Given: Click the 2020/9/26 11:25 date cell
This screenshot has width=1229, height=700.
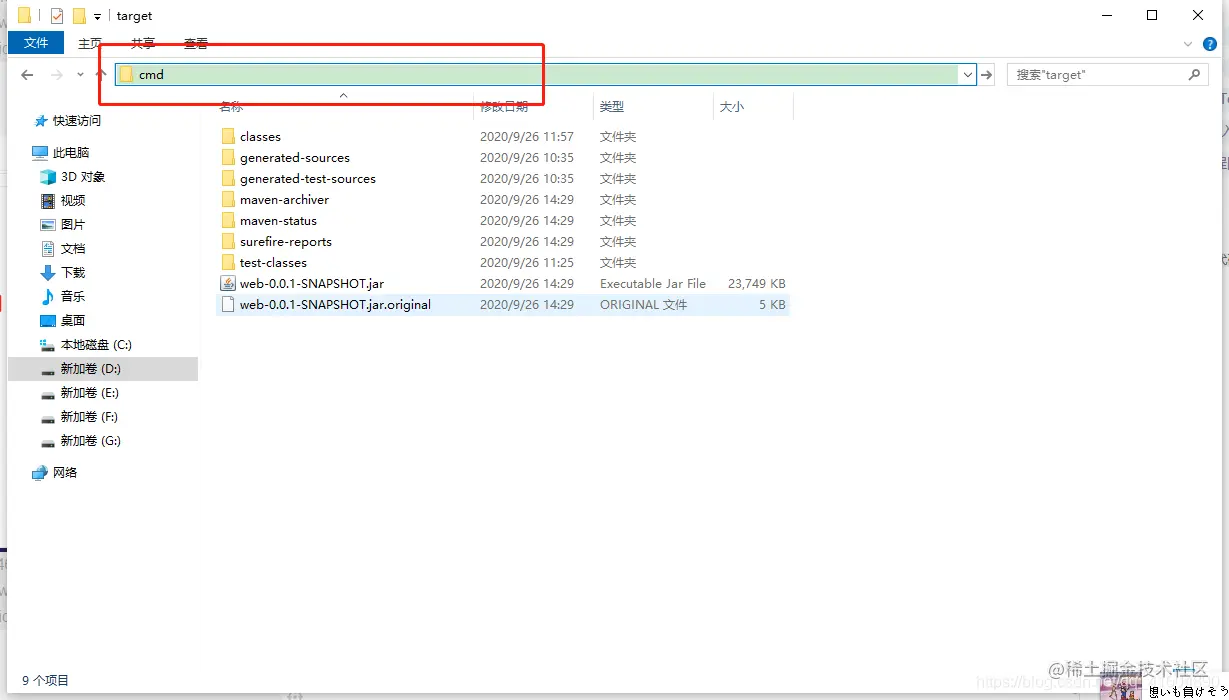Looking at the screenshot, I should point(527,262).
